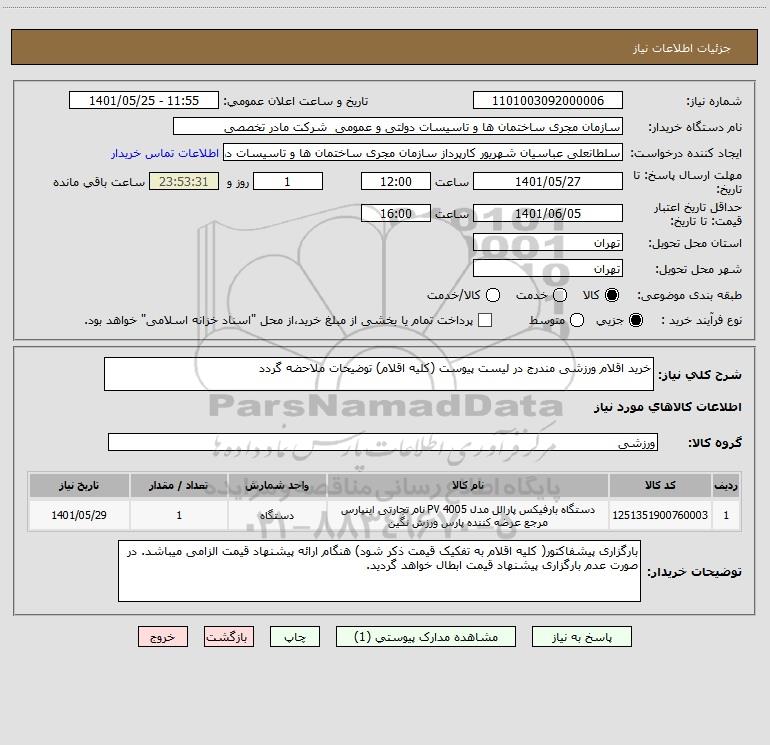Screen dimensions: 770x745
Task: Click the نام کالا column header
Action: pyautogui.click(x=468, y=485)
